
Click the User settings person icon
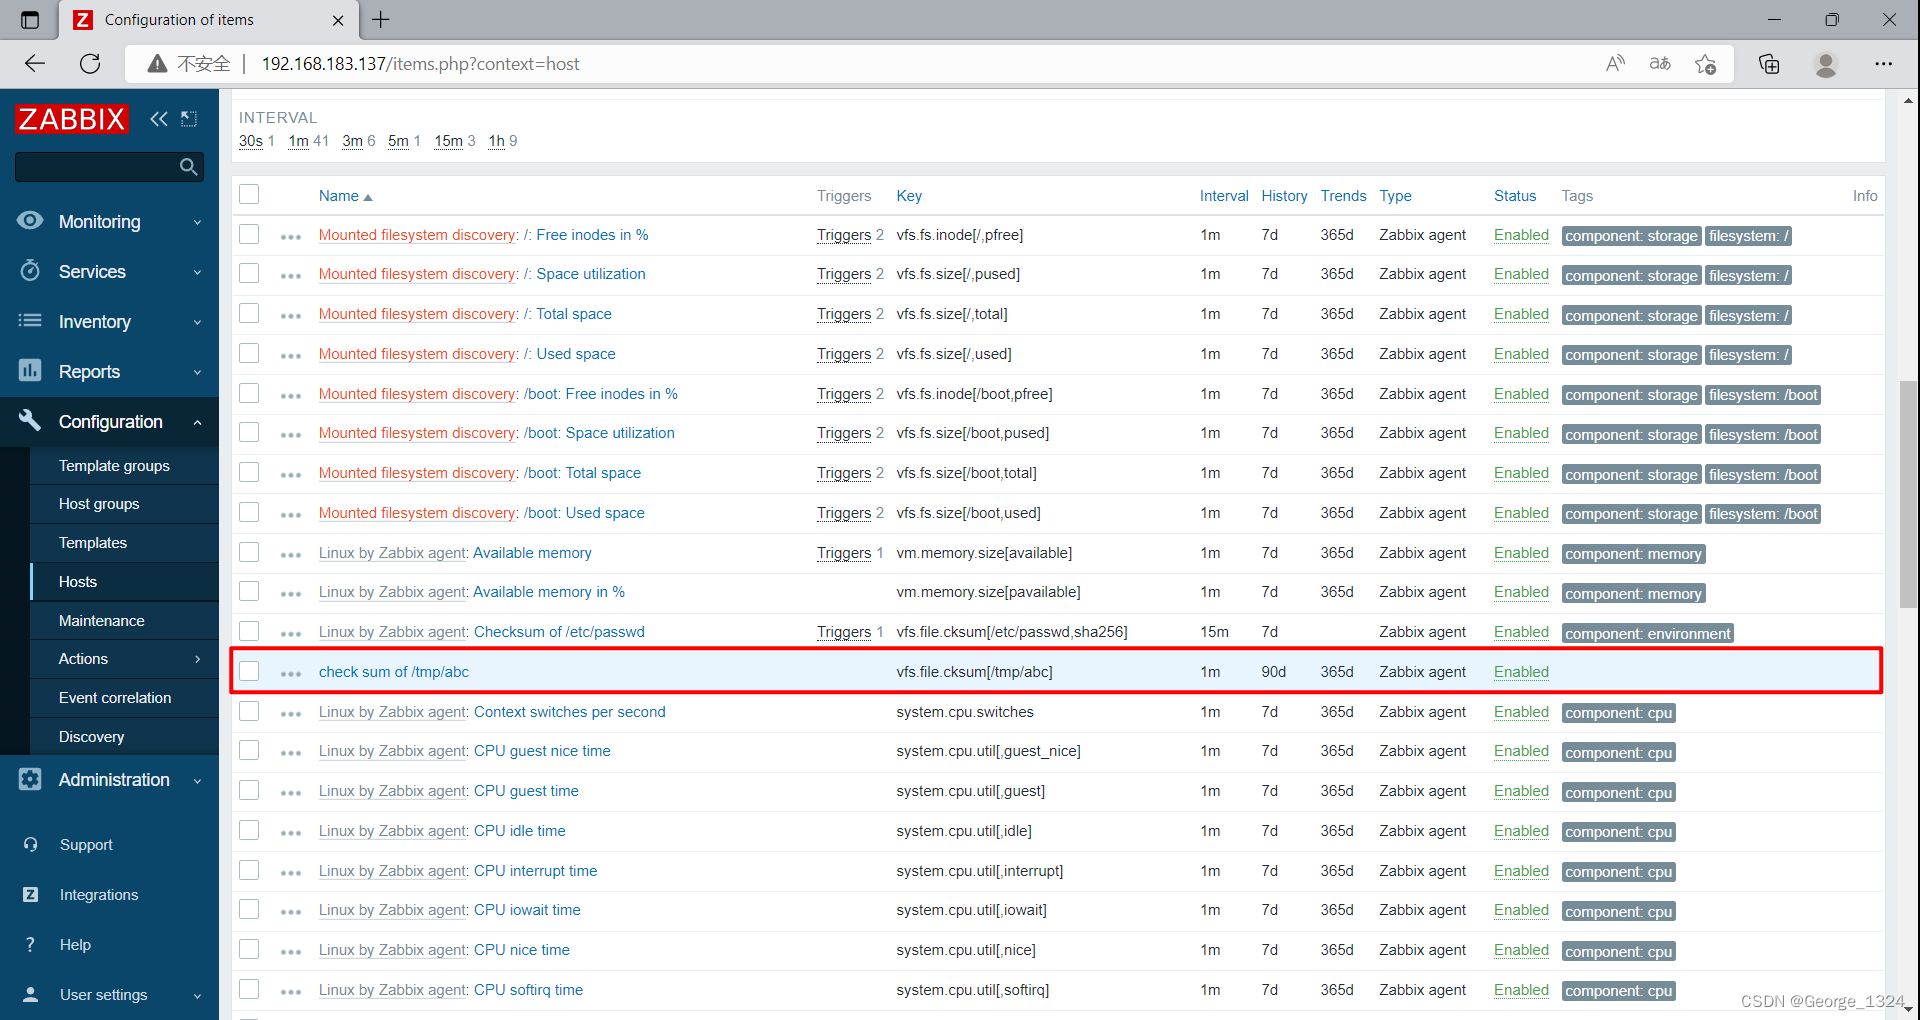click(31, 995)
